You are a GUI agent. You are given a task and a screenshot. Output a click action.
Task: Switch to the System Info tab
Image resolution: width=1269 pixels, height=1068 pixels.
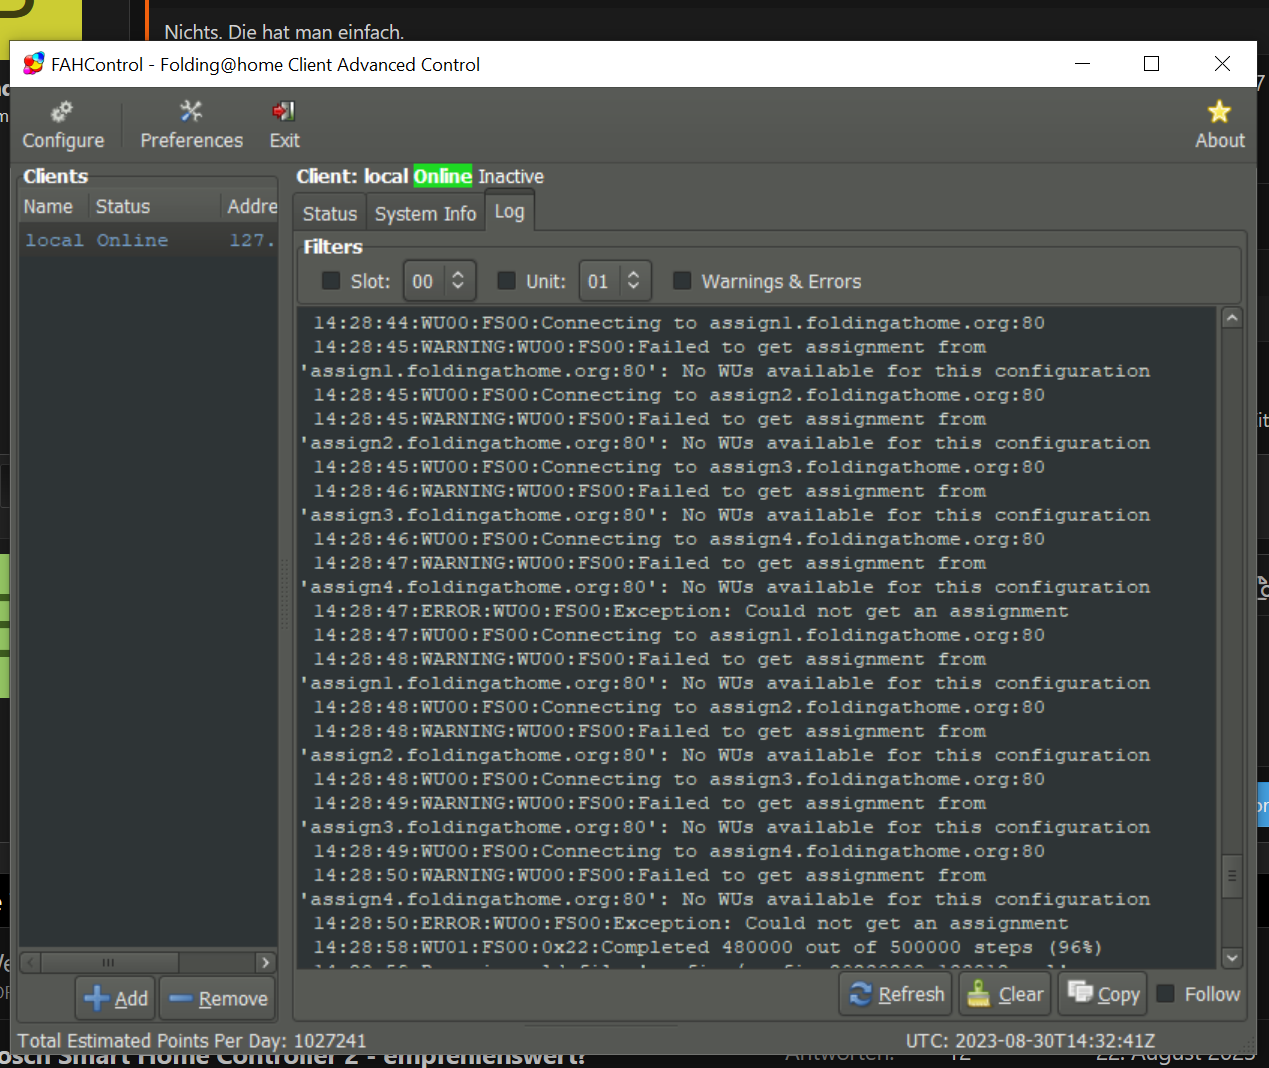coord(425,212)
